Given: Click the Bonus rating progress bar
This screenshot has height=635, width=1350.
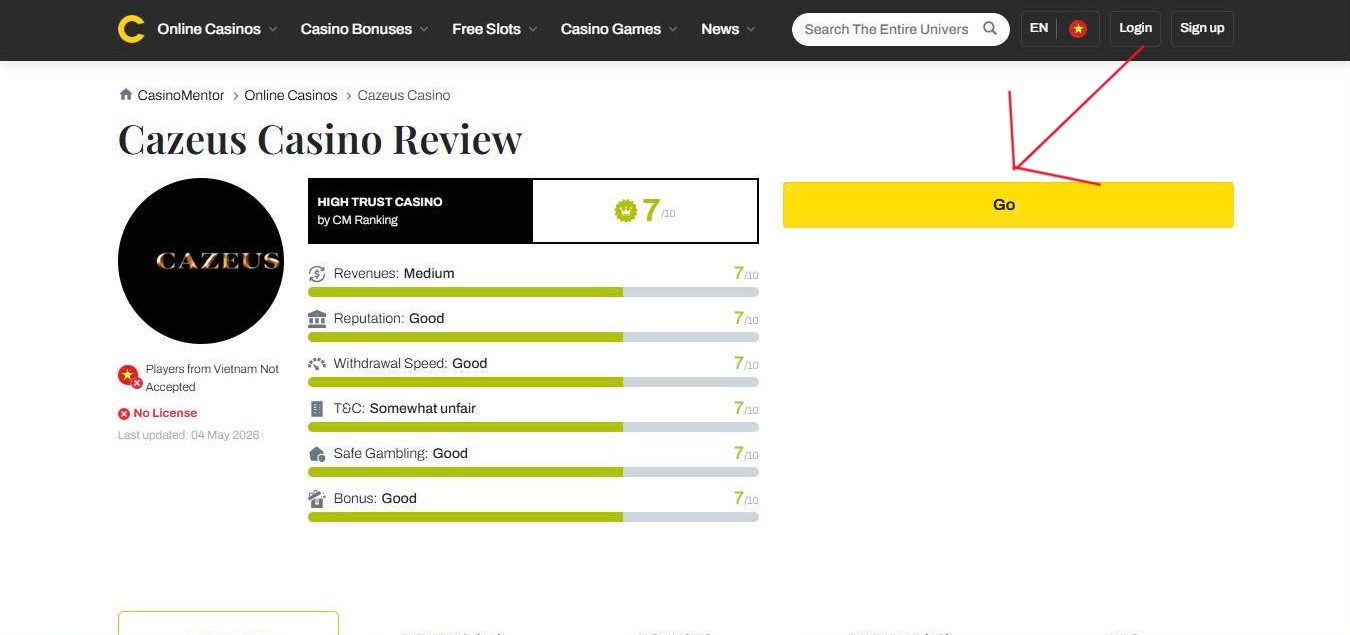Looking at the screenshot, I should (533, 517).
